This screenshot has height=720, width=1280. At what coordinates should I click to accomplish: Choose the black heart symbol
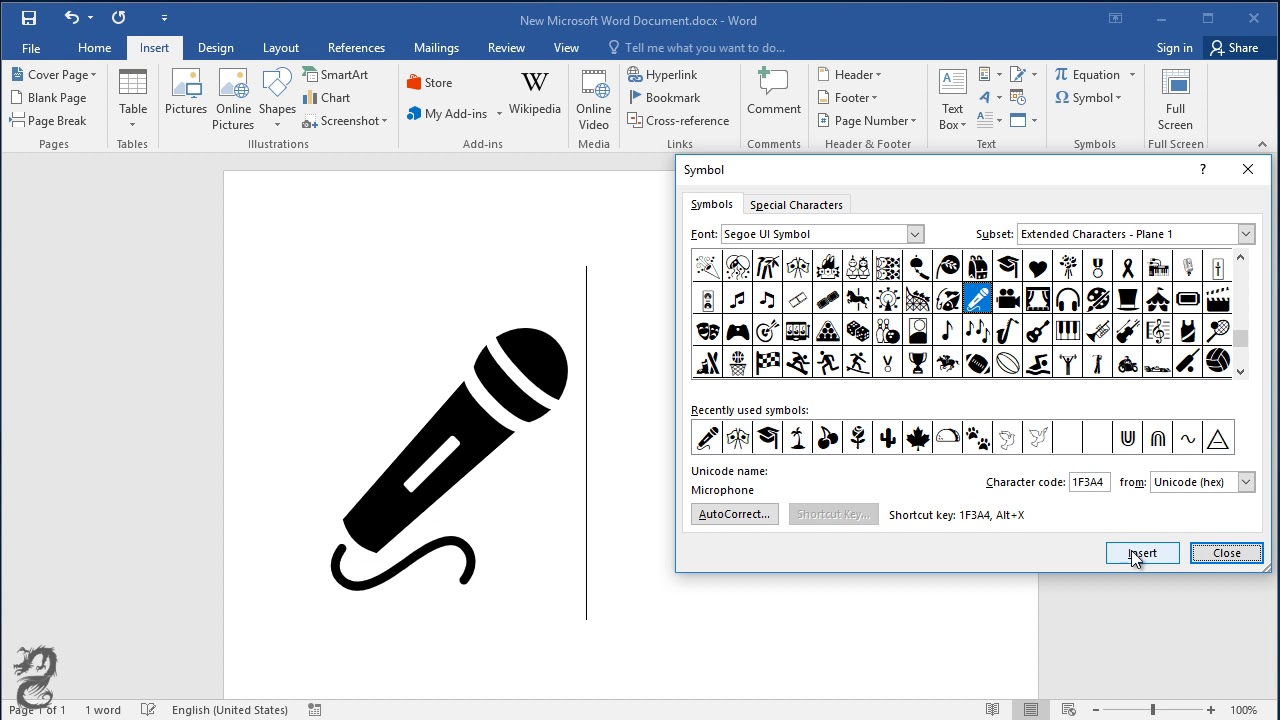[x=1038, y=267]
